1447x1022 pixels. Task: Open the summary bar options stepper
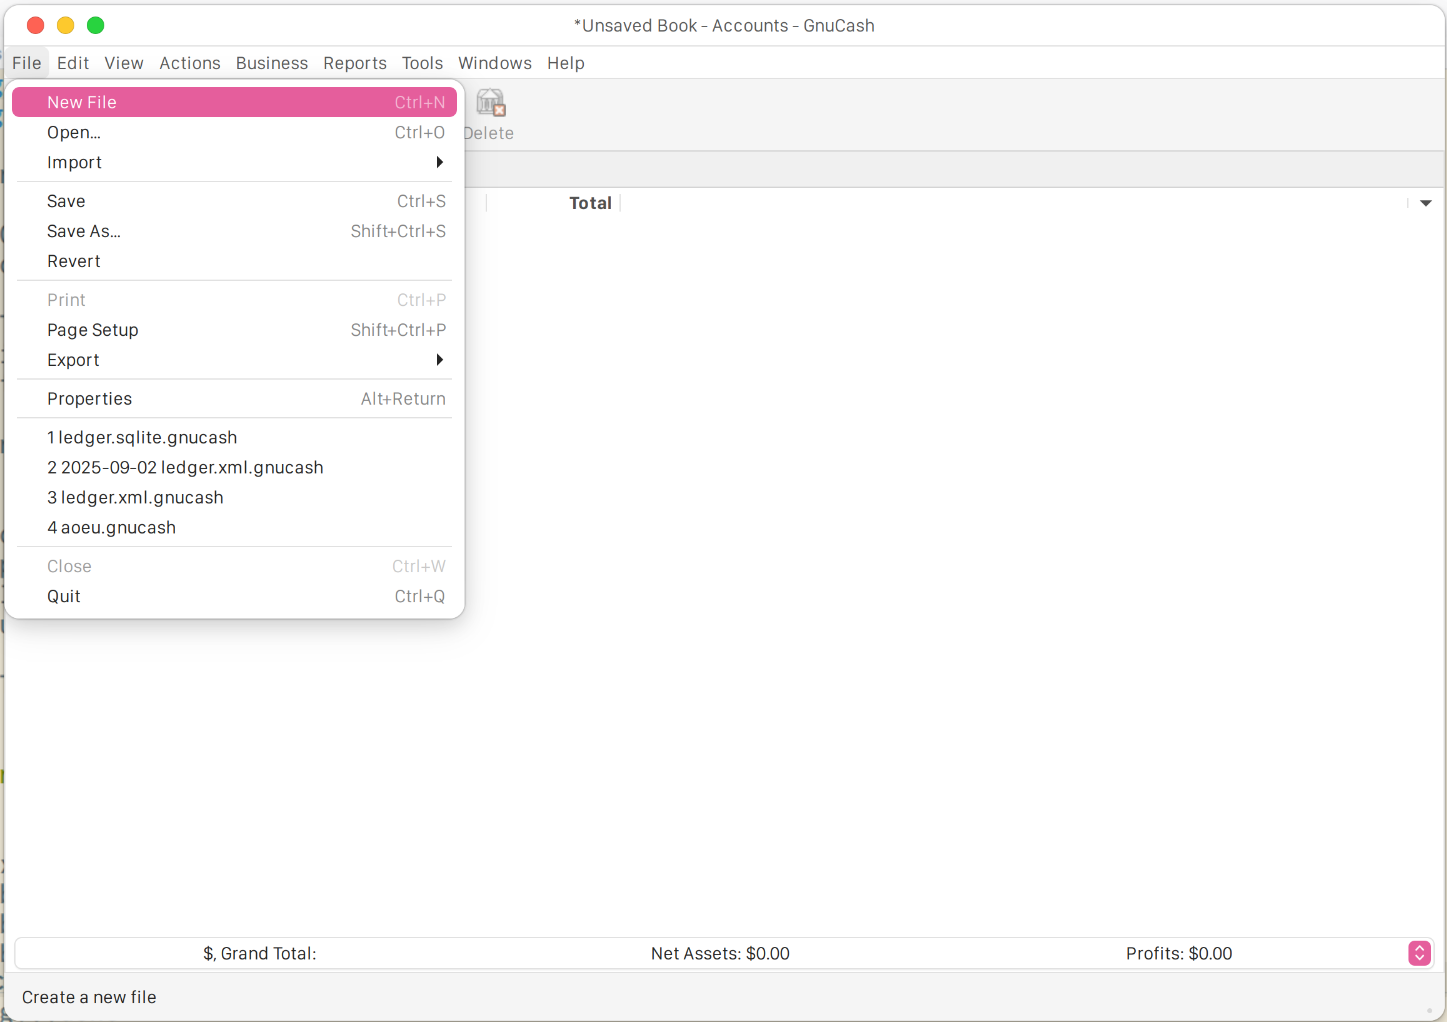pos(1419,953)
